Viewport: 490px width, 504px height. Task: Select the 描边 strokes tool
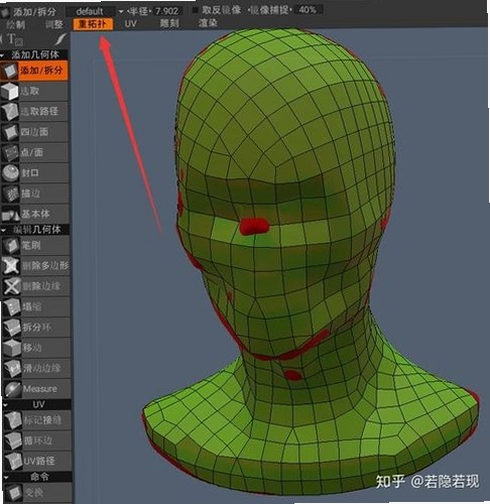coord(35,193)
